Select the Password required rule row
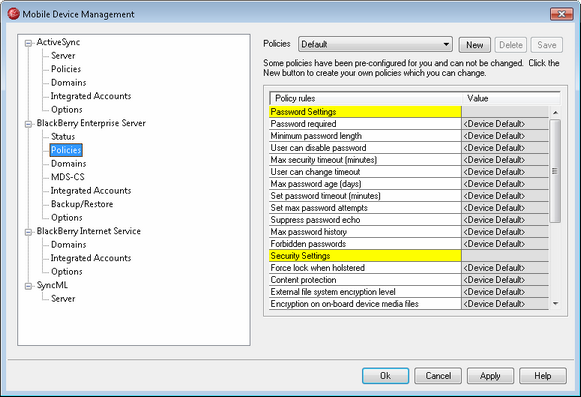Screen dimensions: 581x397 [x=409, y=124]
